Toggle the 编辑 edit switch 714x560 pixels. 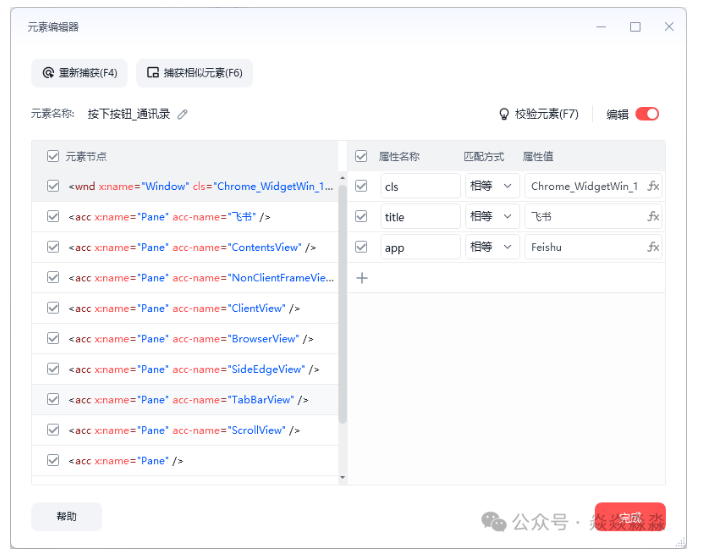pyautogui.click(x=647, y=114)
